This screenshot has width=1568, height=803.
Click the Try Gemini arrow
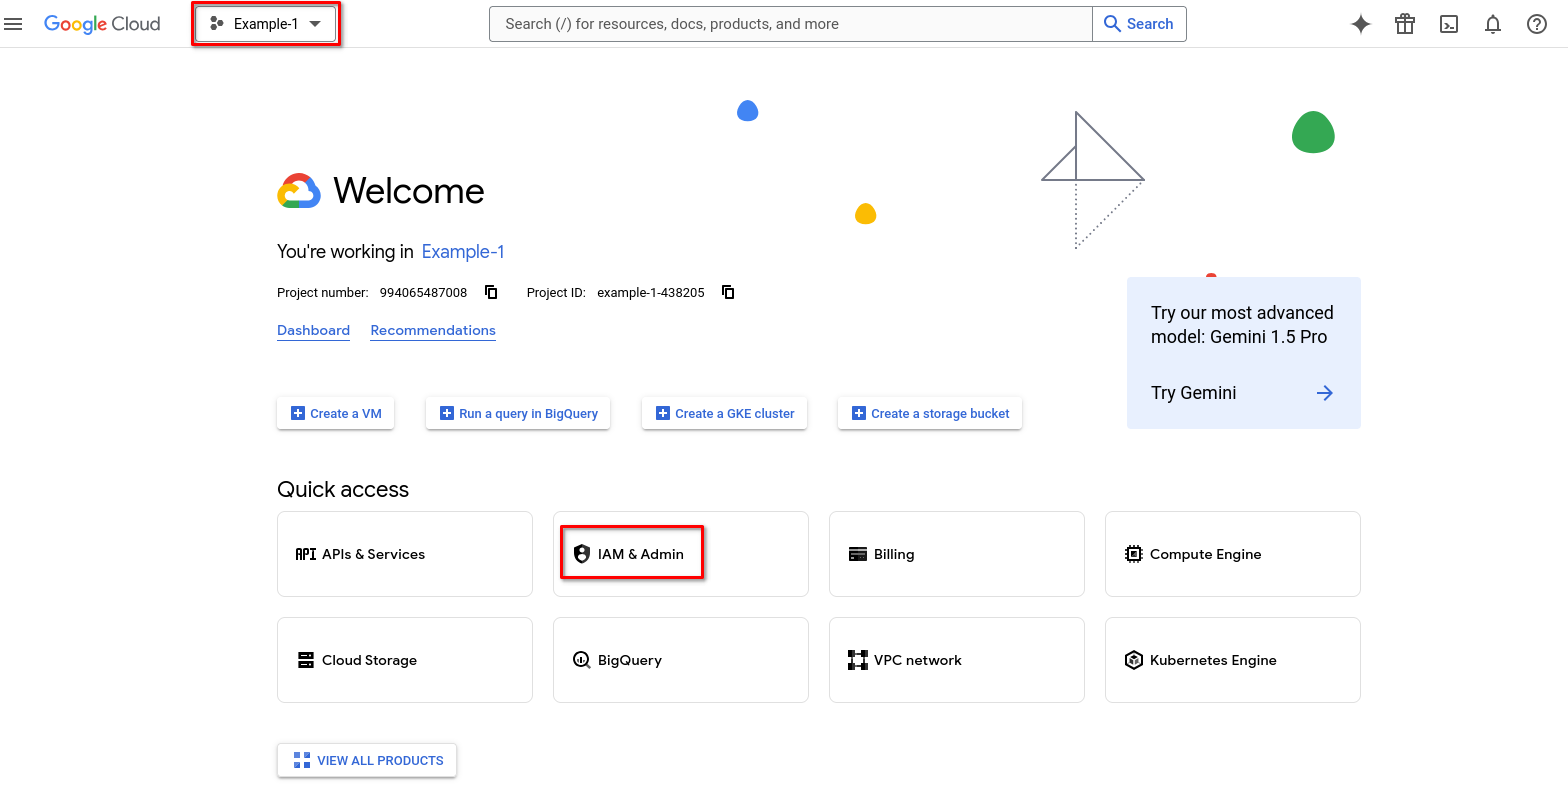(1325, 393)
